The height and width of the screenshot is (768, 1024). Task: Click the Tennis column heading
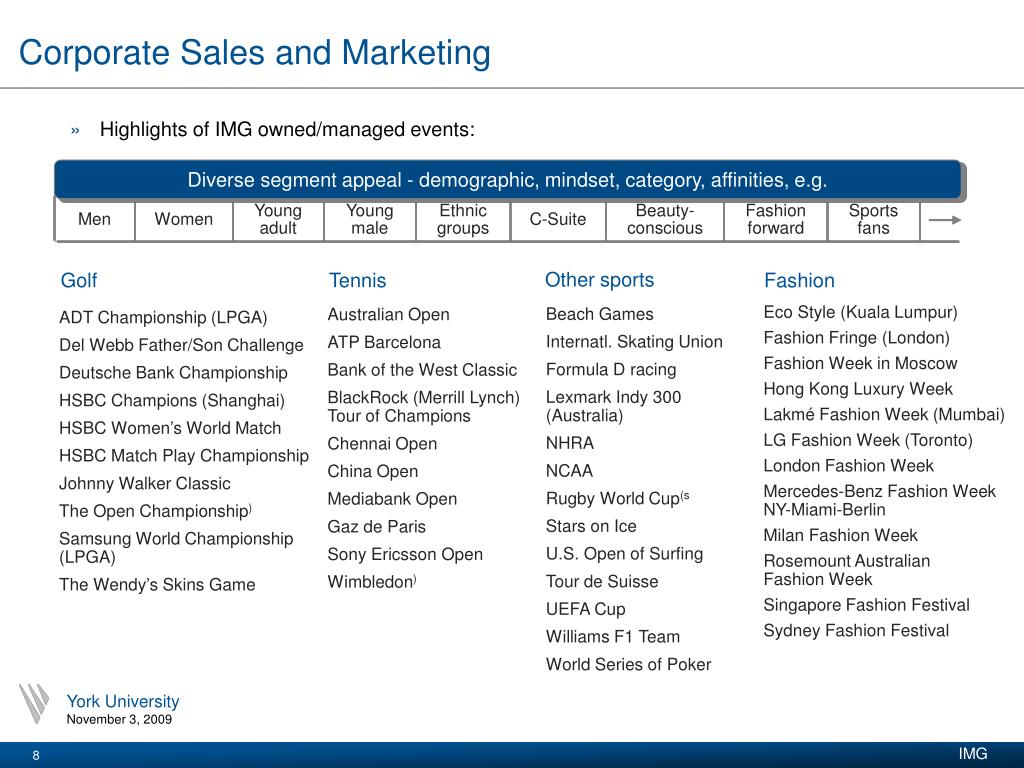pos(357,281)
